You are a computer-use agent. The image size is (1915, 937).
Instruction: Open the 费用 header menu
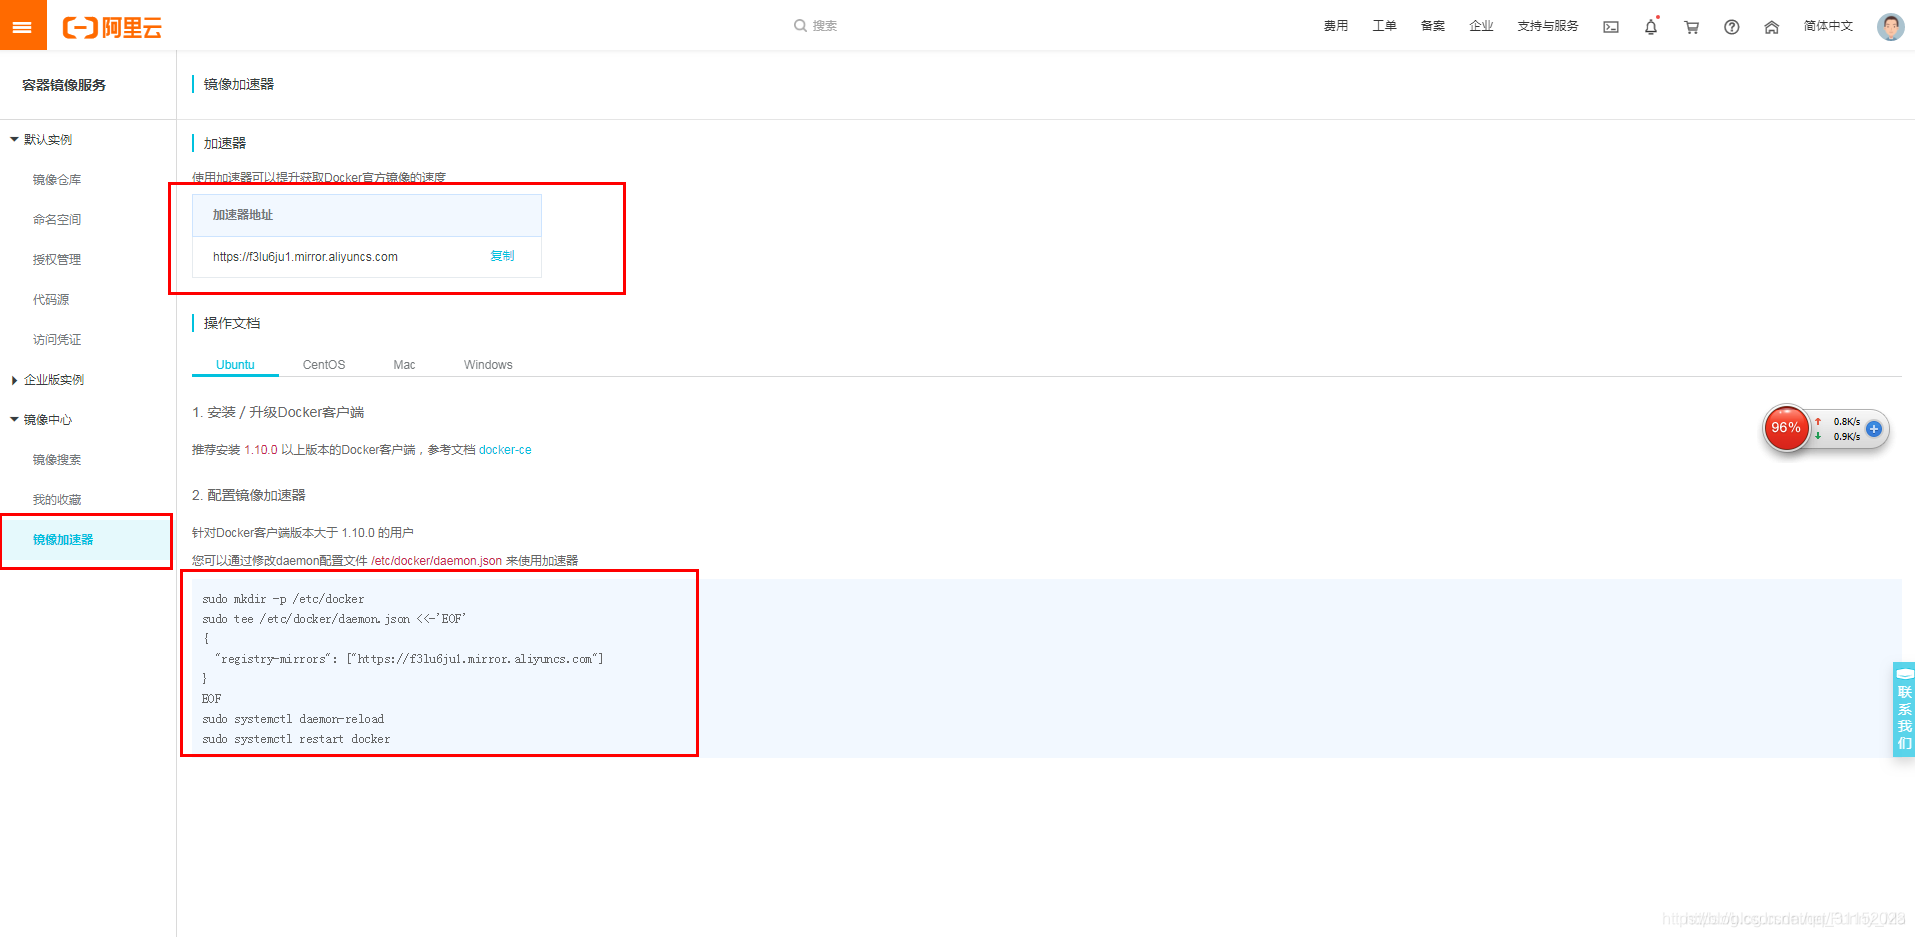[x=1336, y=26]
